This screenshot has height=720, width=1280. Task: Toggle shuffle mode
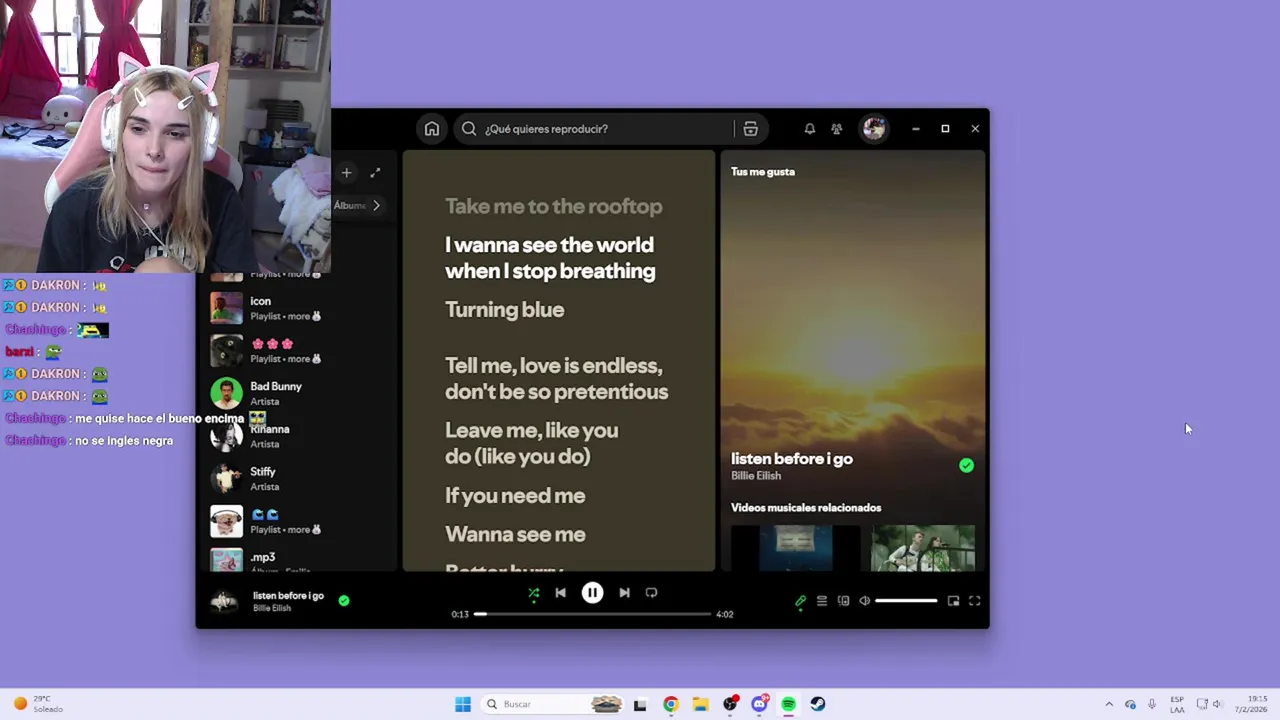(x=533, y=593)
